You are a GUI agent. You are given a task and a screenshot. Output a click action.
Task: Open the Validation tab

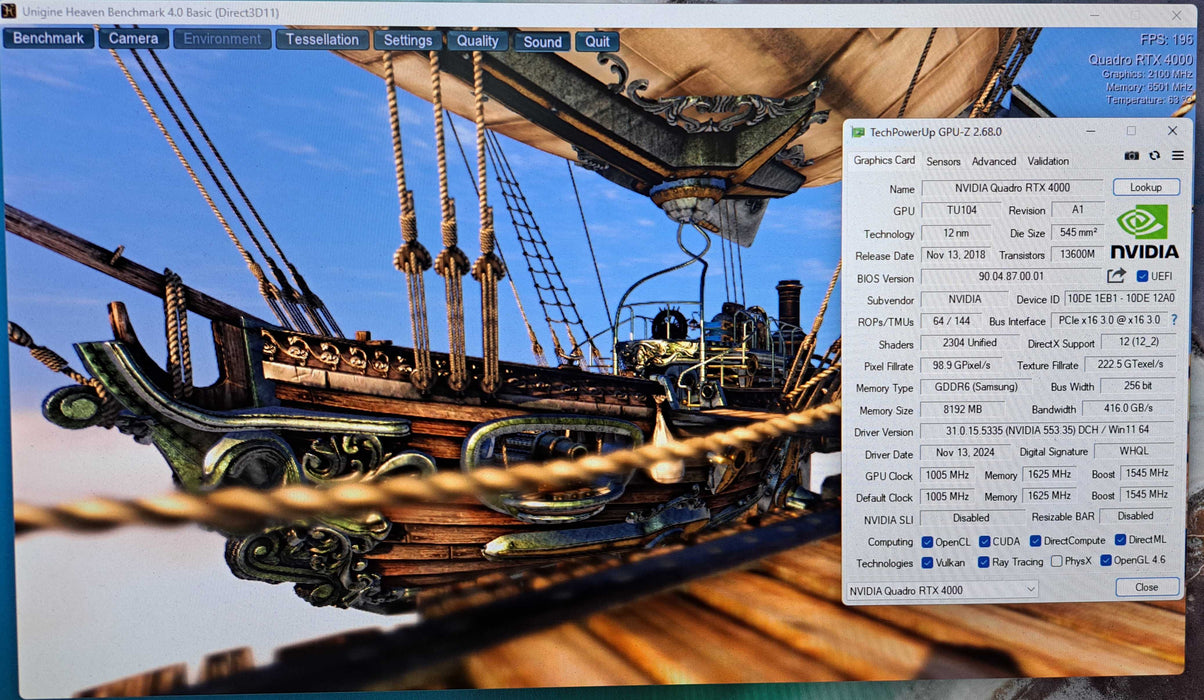point(1048,160)
